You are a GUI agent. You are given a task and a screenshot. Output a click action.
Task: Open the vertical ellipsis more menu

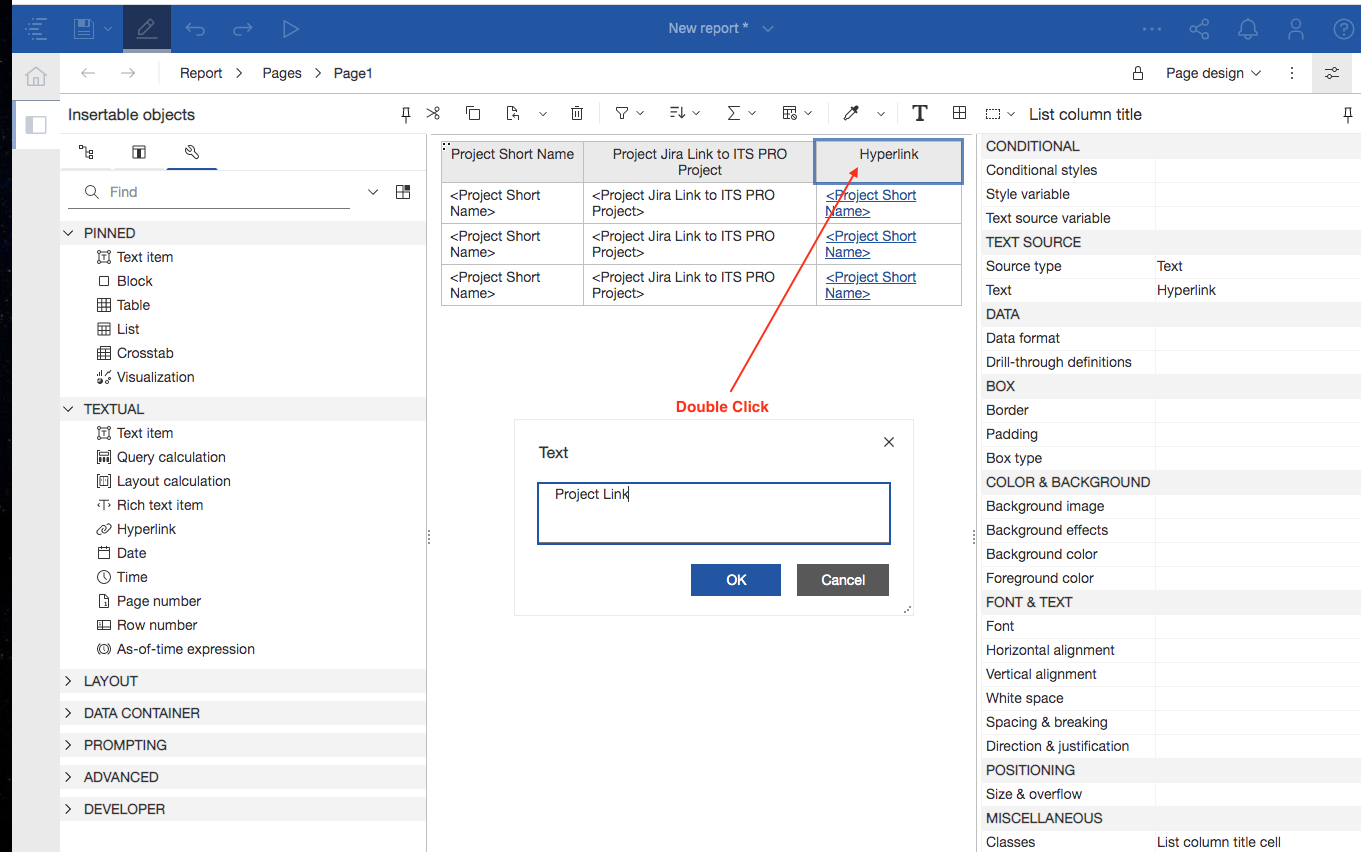pyautogui.click(x=1292, y=73)
